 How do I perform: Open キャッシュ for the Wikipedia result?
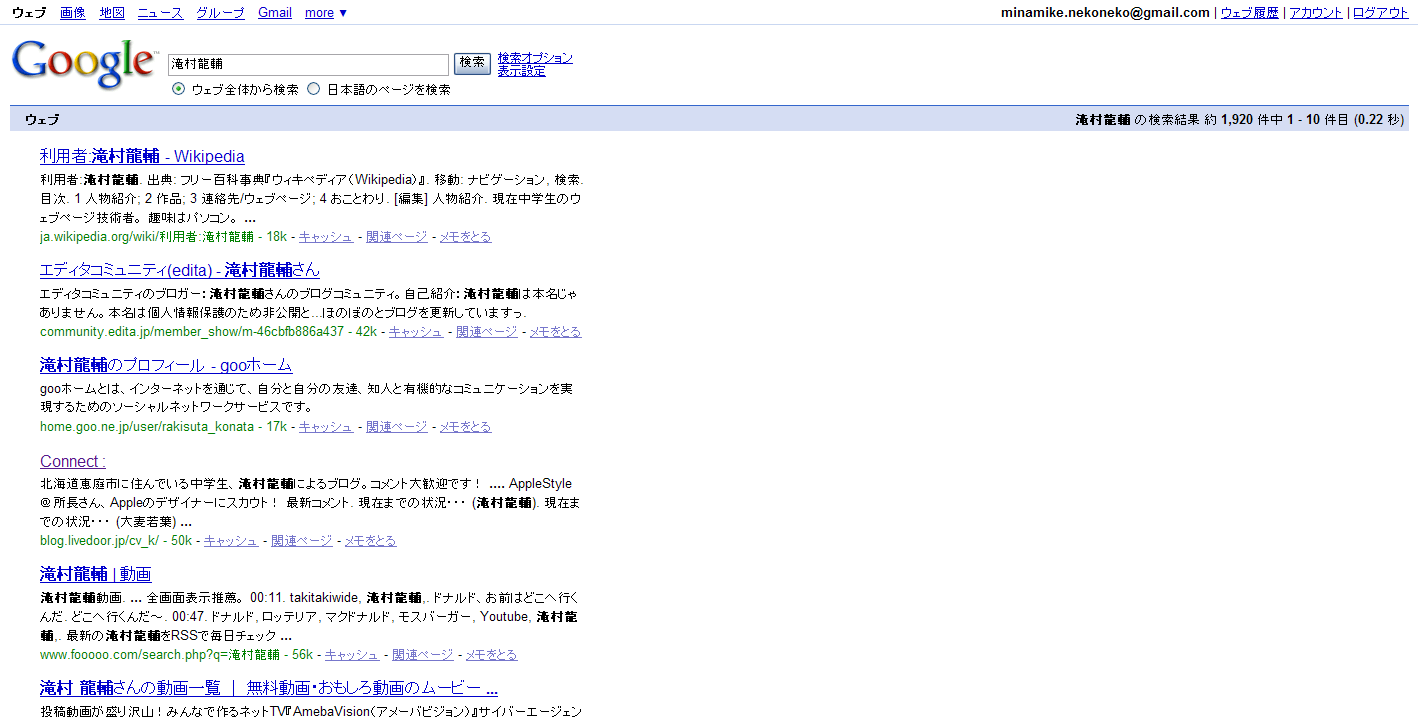point(325,237)
